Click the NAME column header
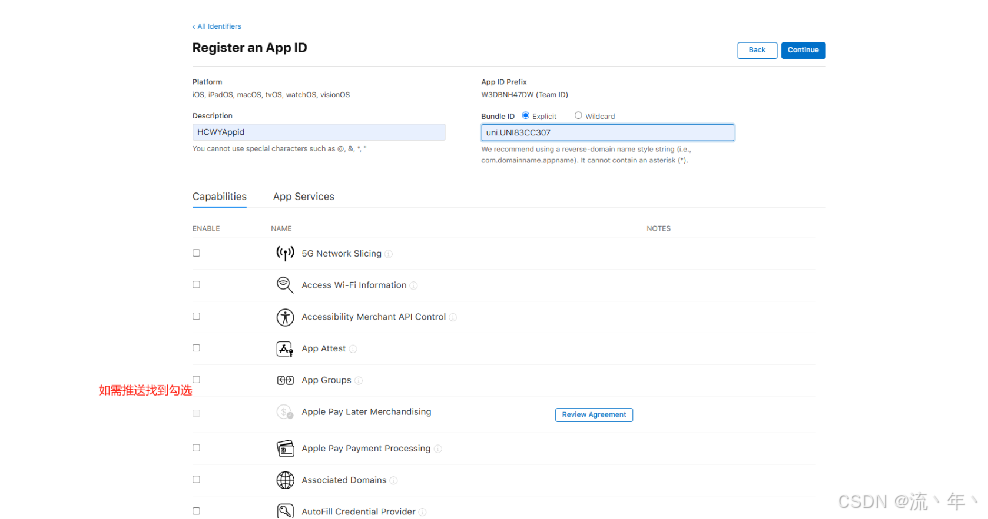The width and height of the screenshot is (988, 519). click(x=281, y=228)
